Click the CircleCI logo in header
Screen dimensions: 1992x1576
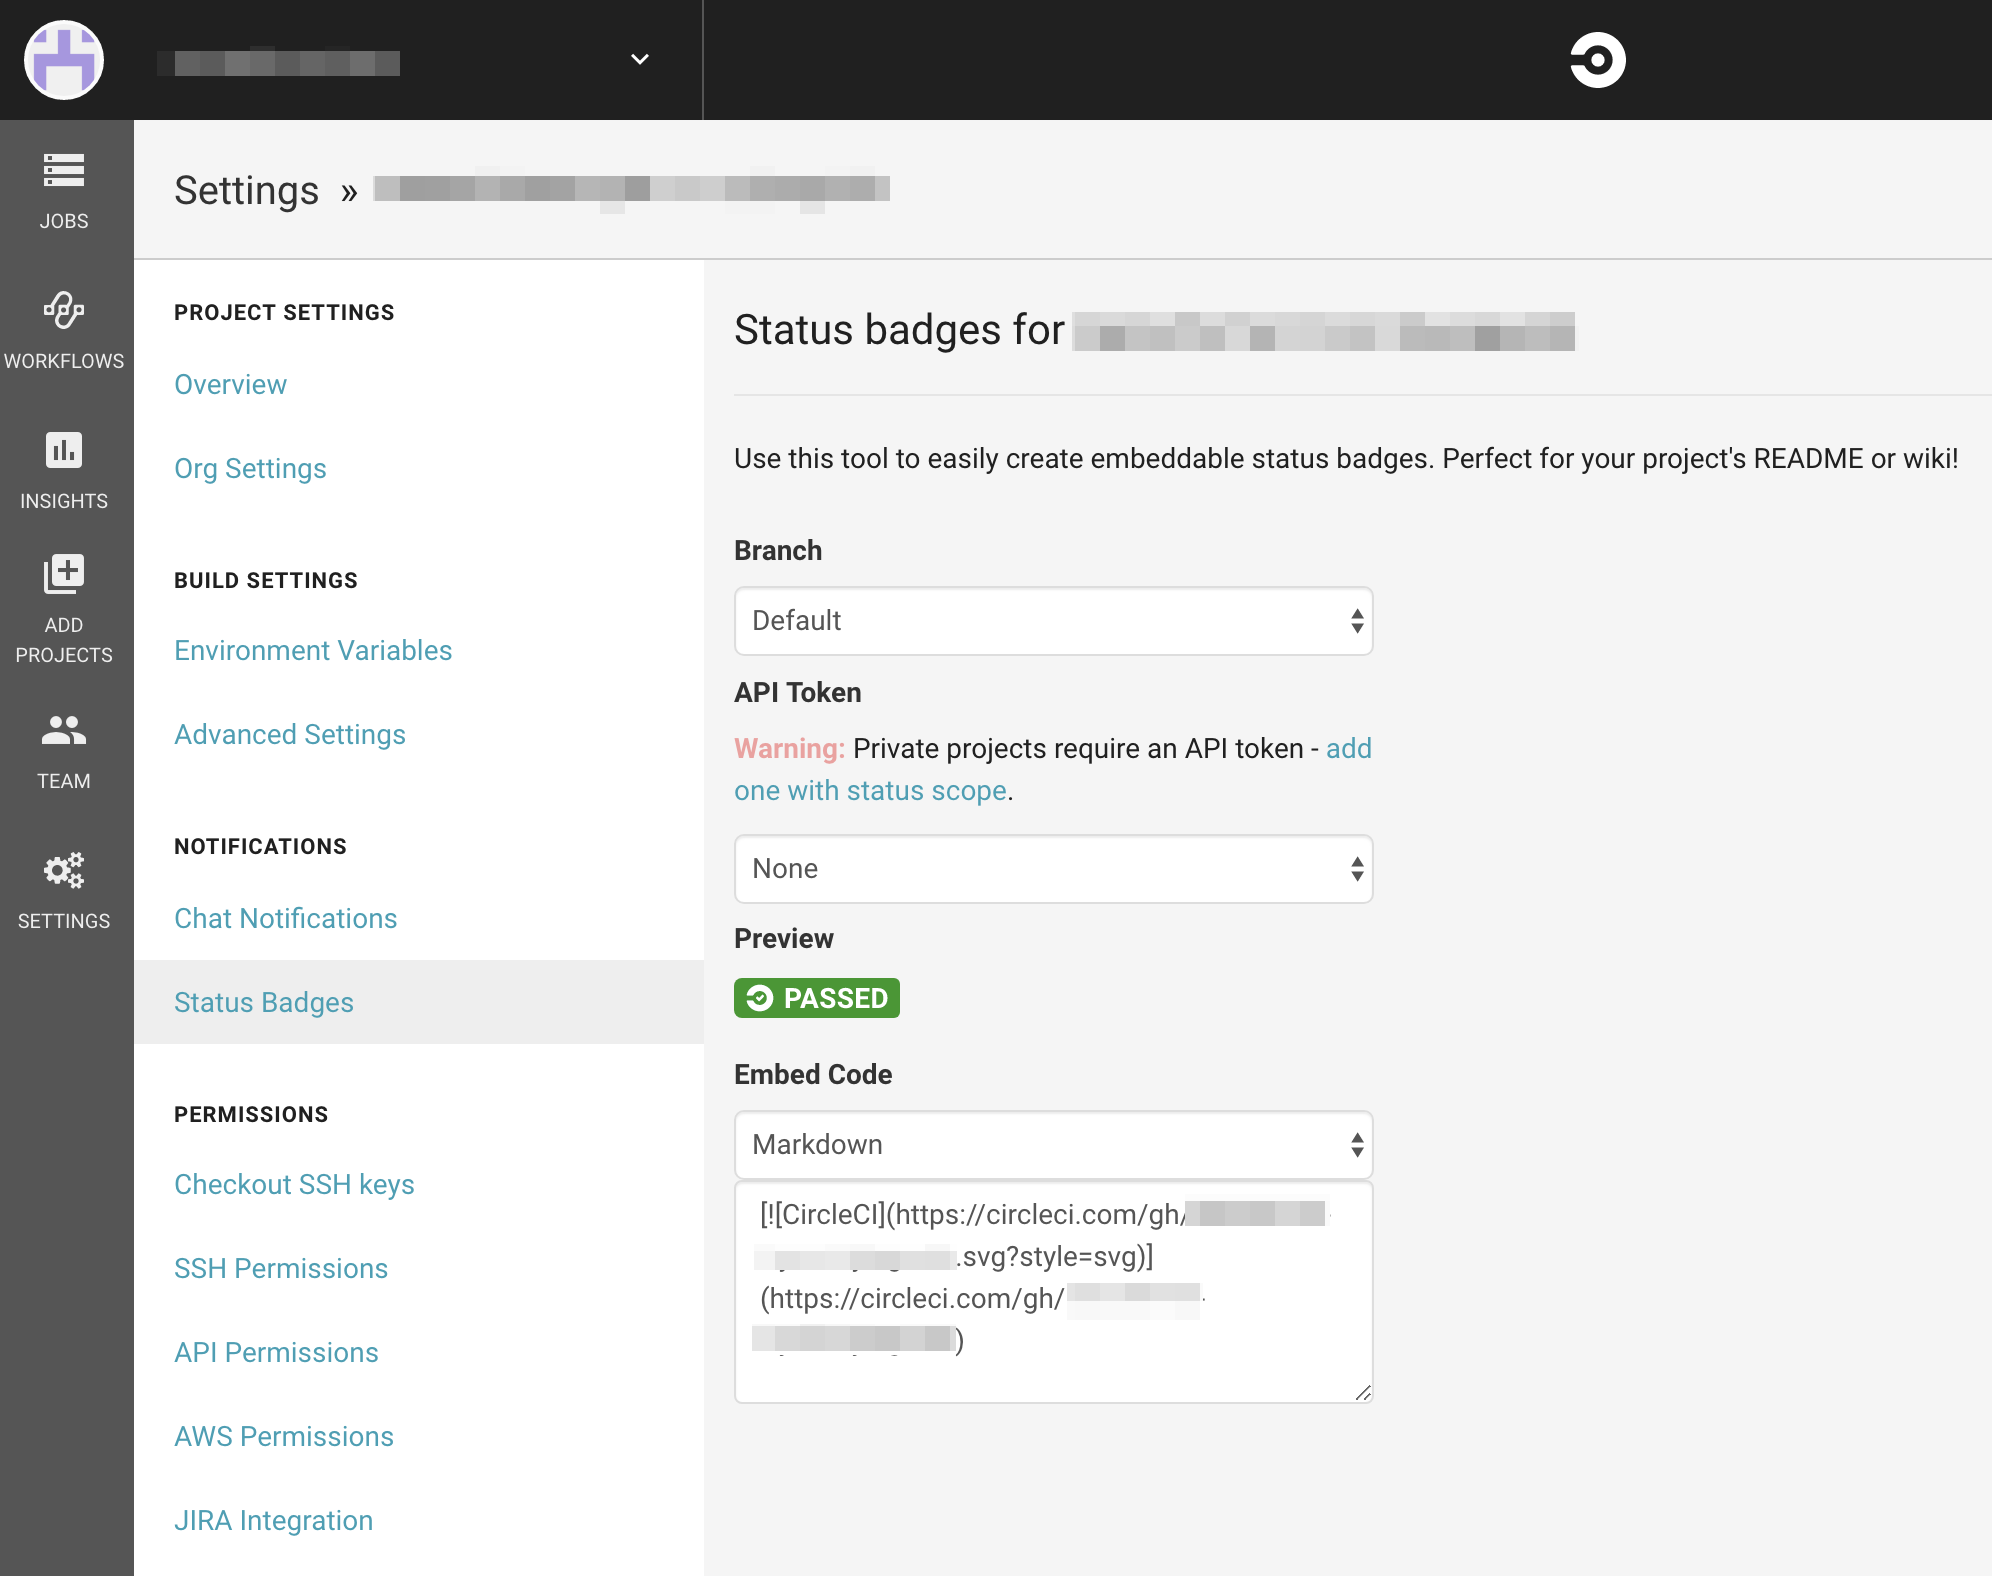(1597, 60)
